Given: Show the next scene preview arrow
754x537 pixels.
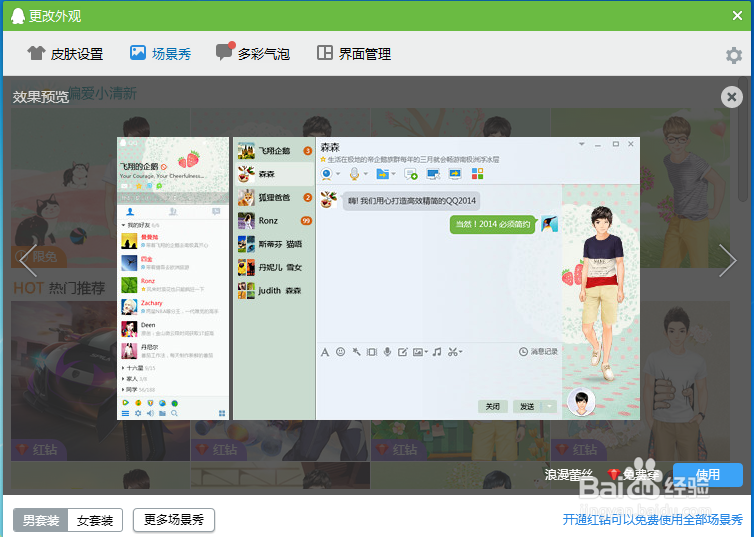Looking at the screenshot, I should [728, 260].
